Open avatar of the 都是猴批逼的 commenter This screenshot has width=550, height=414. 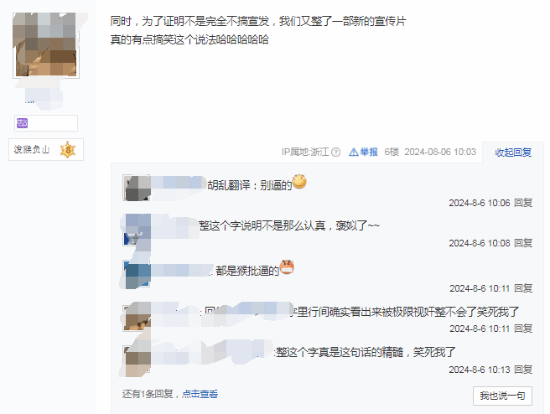[x=137, y=275]
